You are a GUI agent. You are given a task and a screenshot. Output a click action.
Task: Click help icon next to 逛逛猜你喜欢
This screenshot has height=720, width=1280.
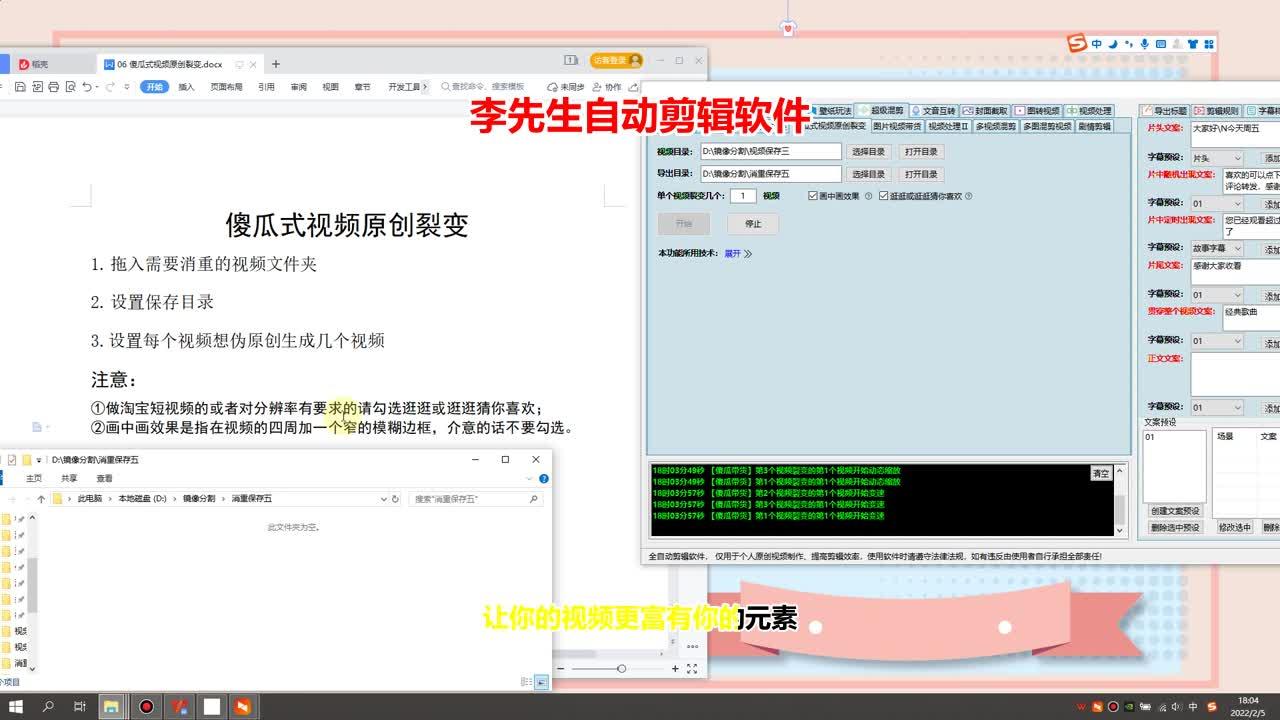pos(968,196)
